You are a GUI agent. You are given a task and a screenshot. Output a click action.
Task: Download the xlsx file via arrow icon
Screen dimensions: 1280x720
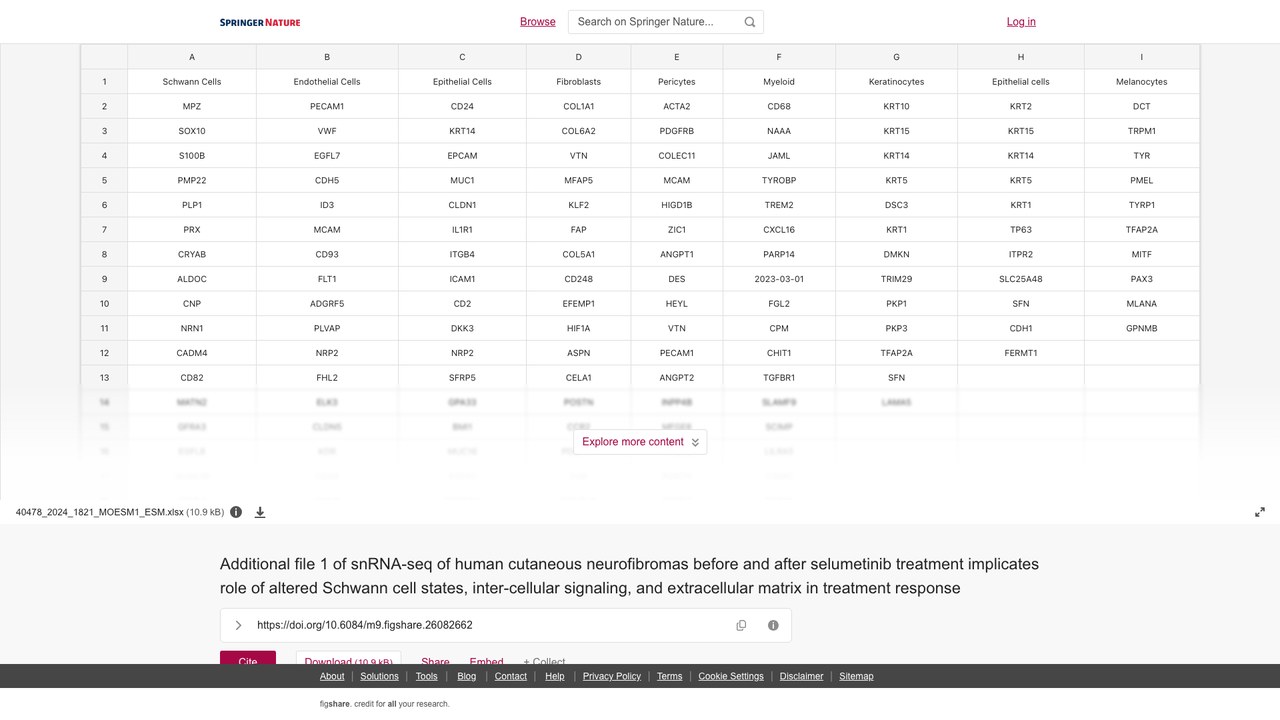pos(260,512)
